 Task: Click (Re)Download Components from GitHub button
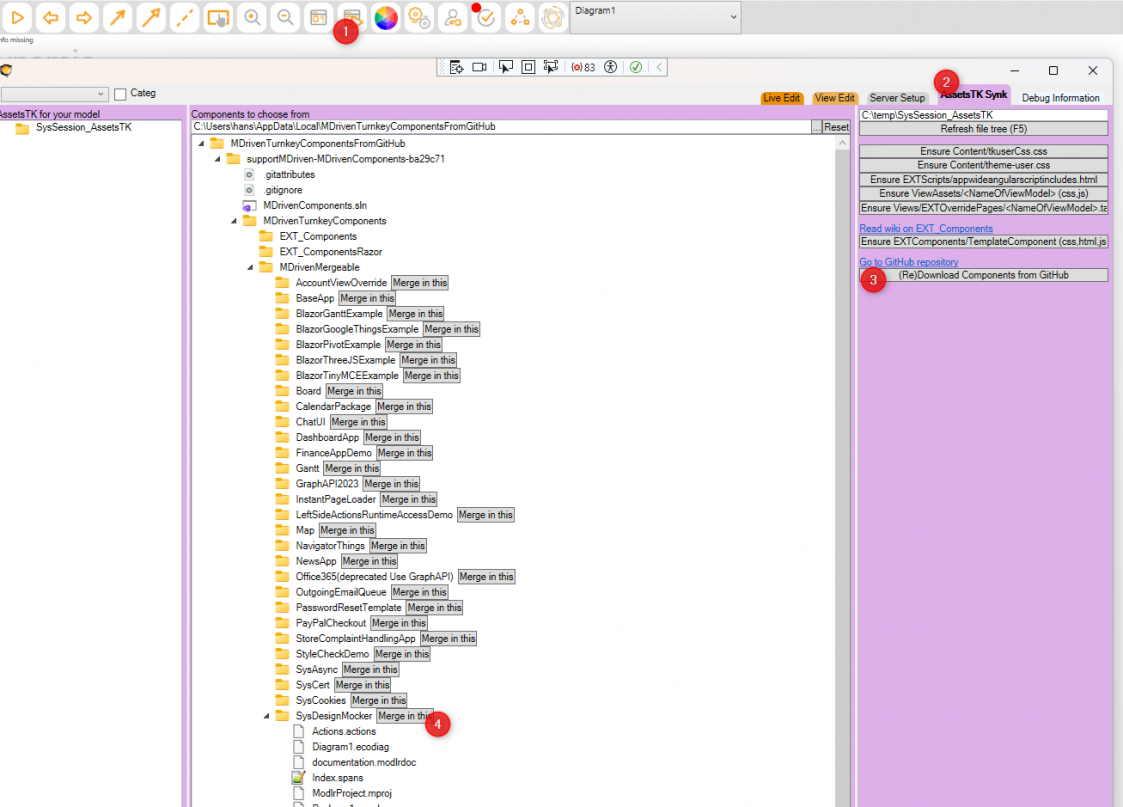point(983,275)
